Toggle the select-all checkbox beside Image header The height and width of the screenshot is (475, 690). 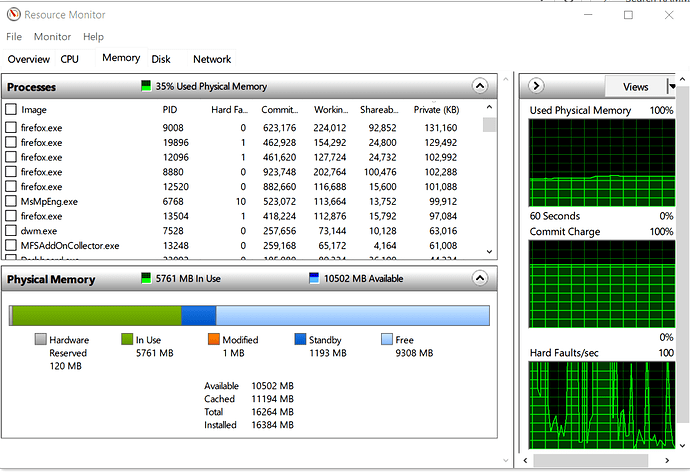click(11, 110)
